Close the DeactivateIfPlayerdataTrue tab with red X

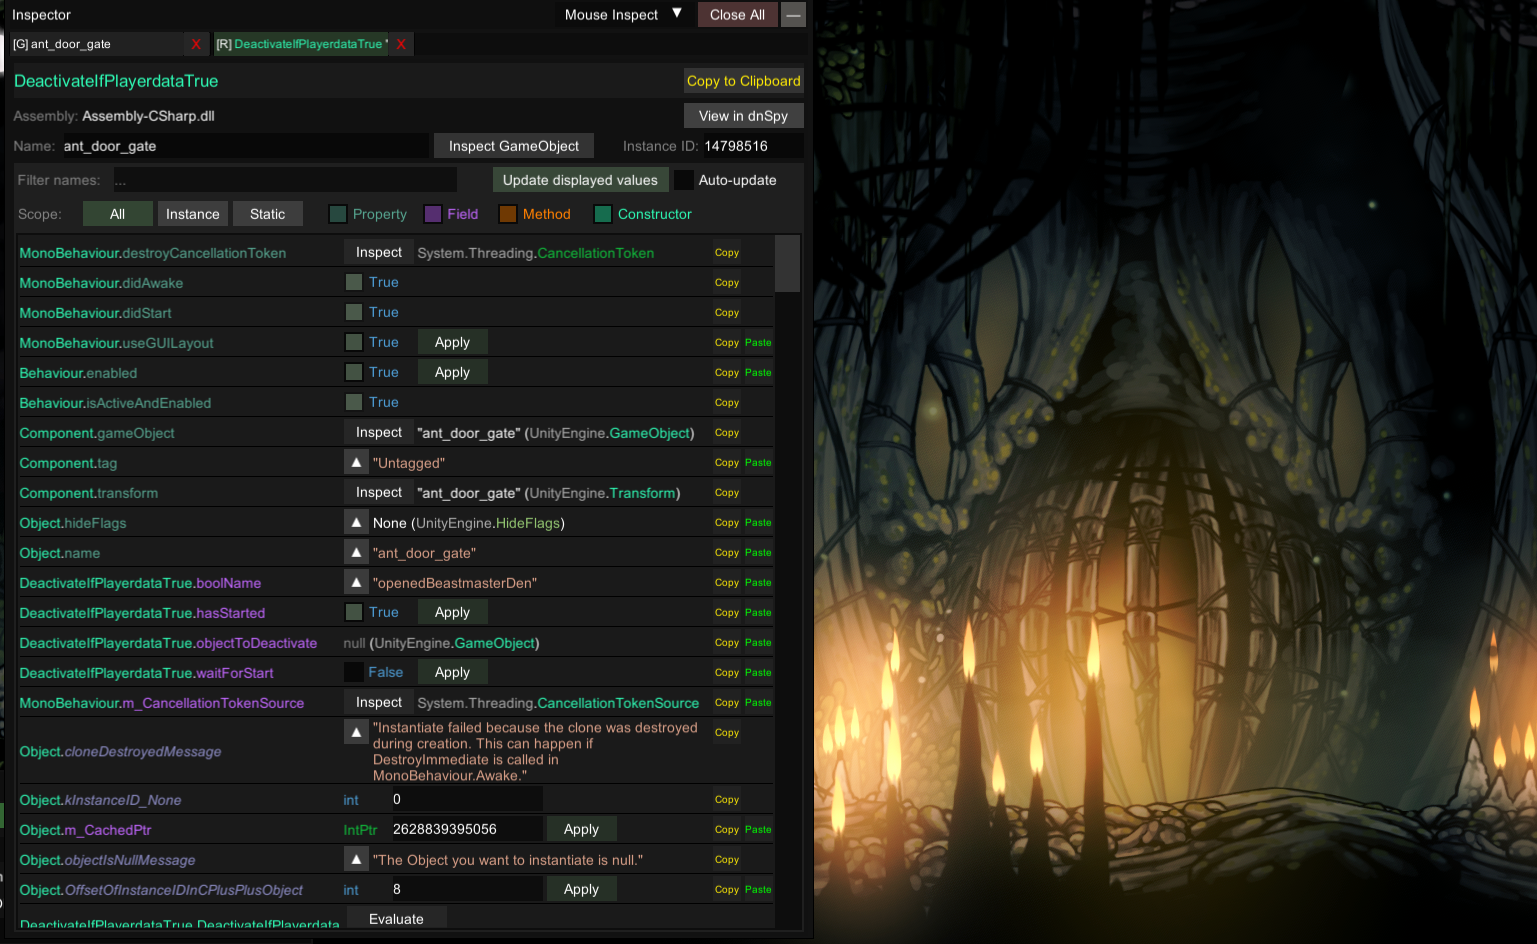(x=401, y=44)
